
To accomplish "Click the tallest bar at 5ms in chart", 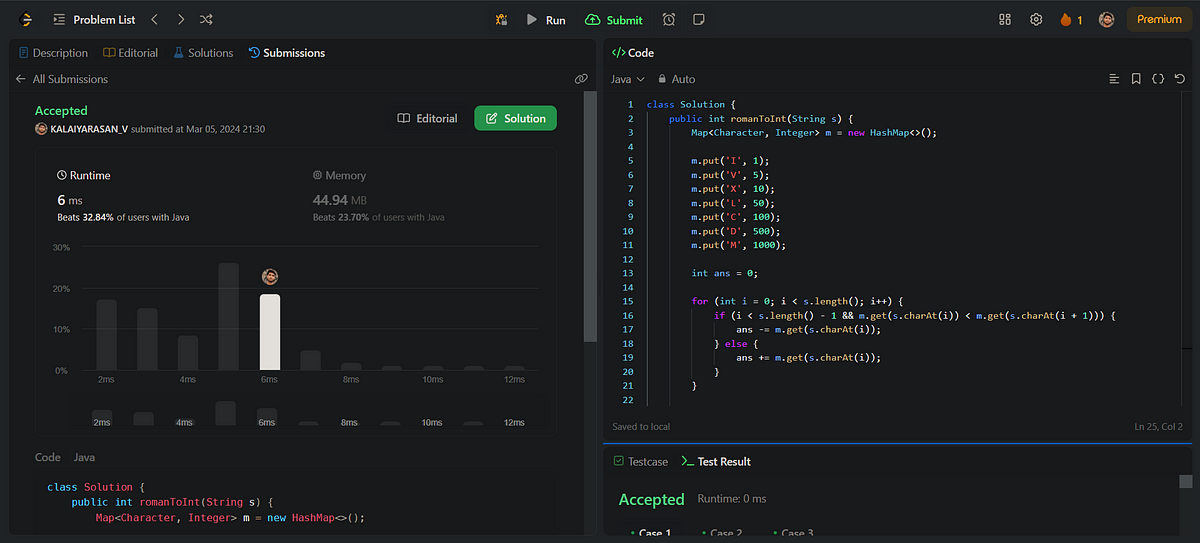I will [228, 317].
